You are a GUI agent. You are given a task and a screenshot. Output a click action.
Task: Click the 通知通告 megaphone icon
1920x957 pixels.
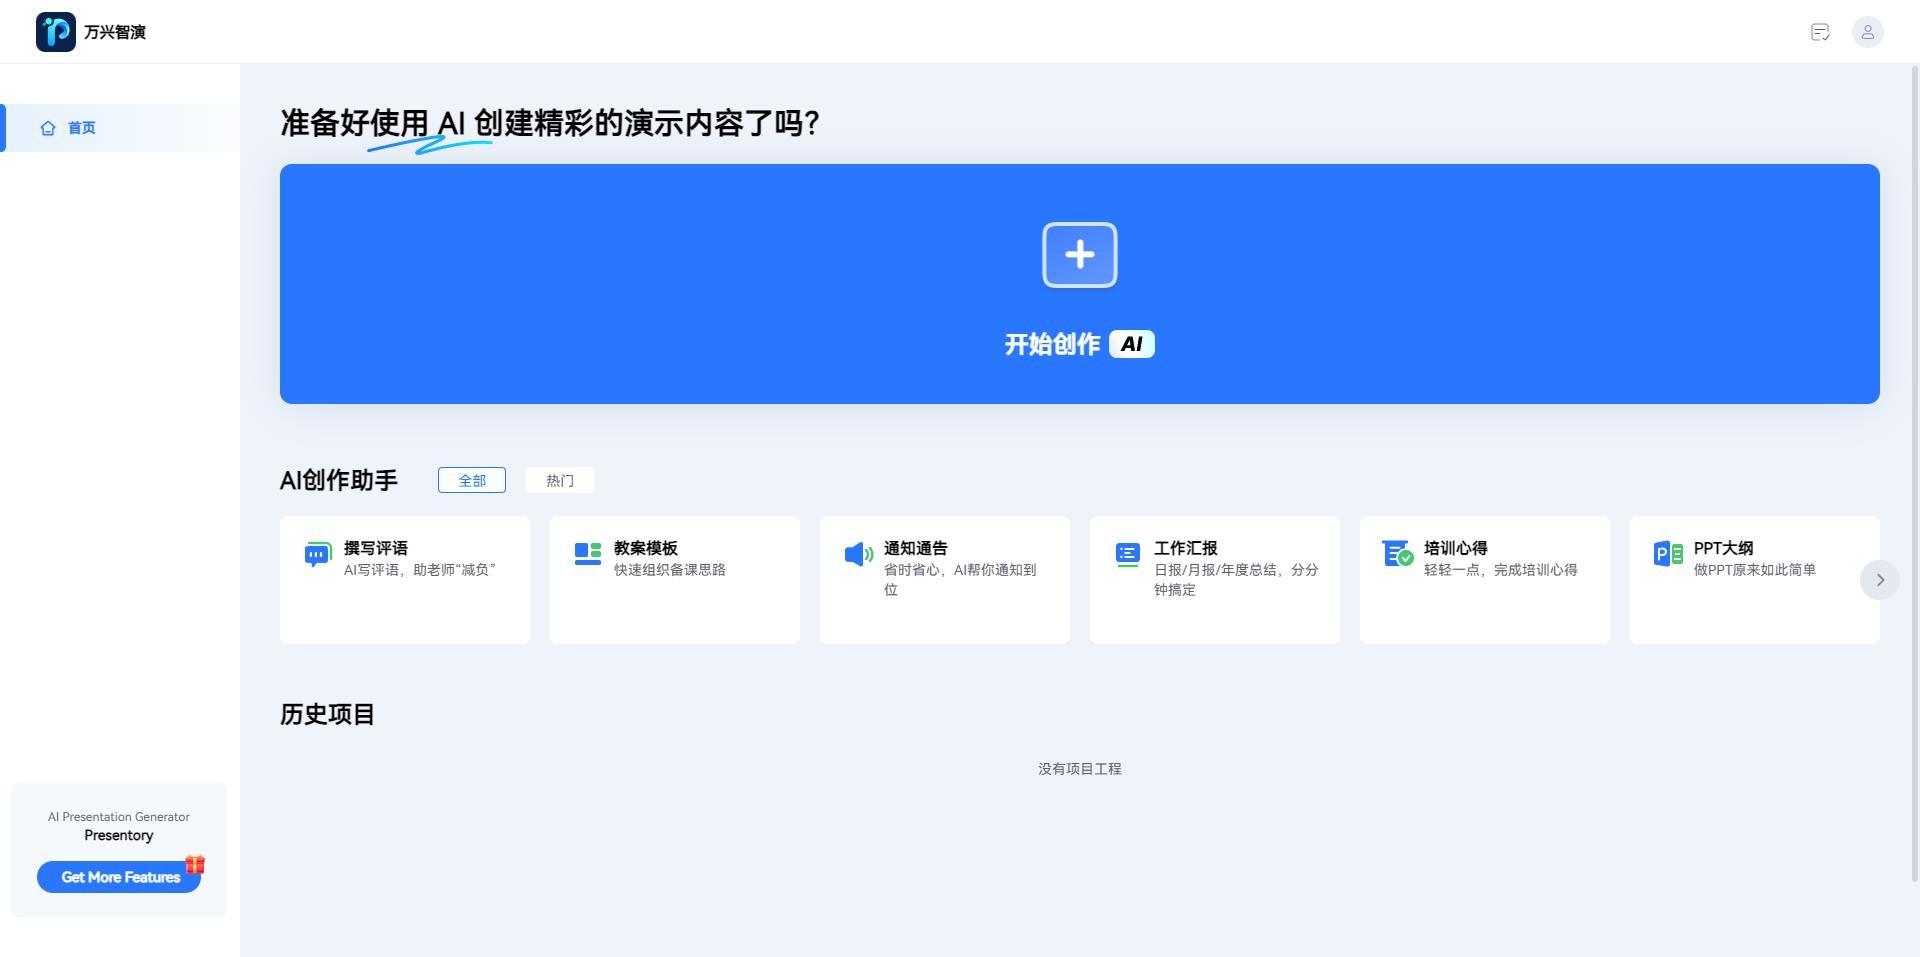[858, 554]
